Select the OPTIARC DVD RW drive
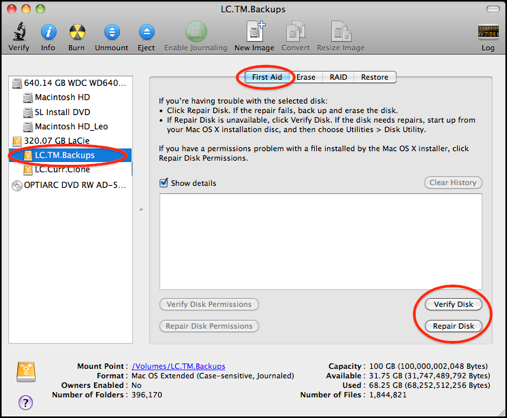This screenshot has height=418, width=507. [69, 185]
